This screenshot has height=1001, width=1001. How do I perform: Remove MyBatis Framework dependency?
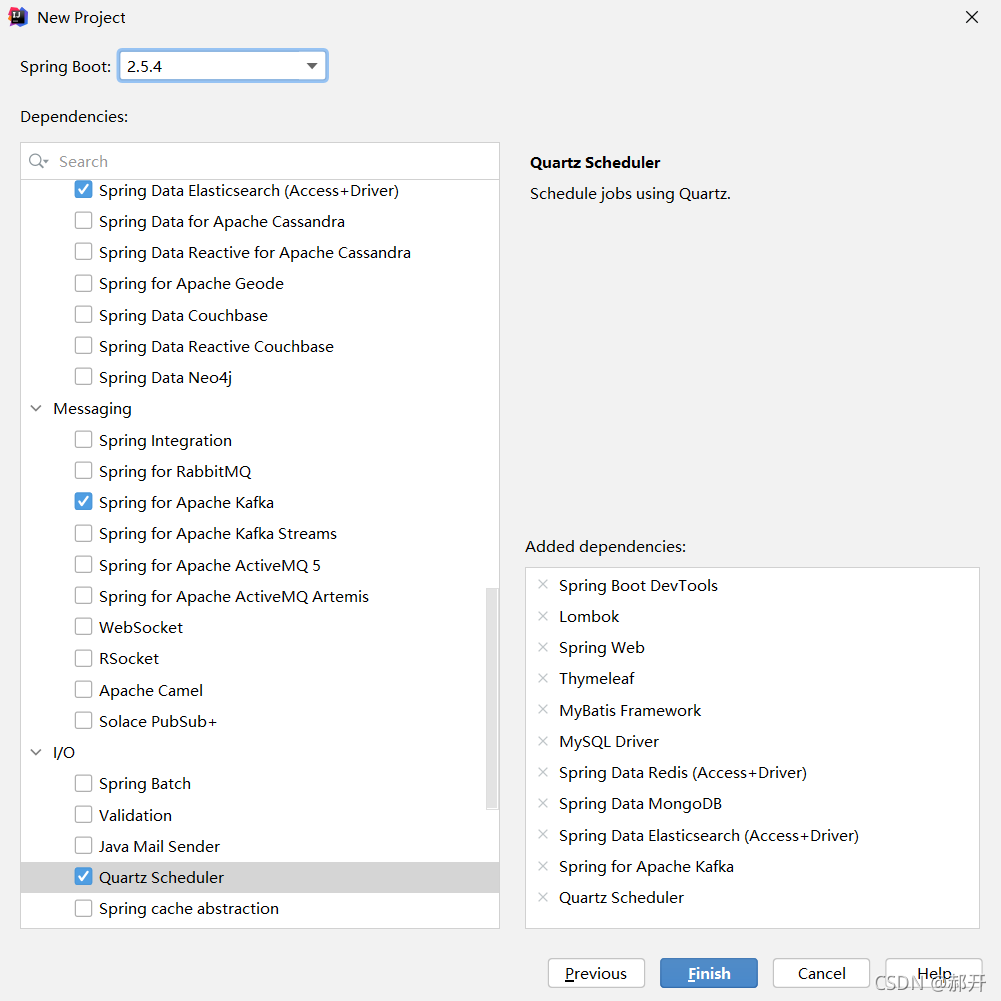[543, 709]
